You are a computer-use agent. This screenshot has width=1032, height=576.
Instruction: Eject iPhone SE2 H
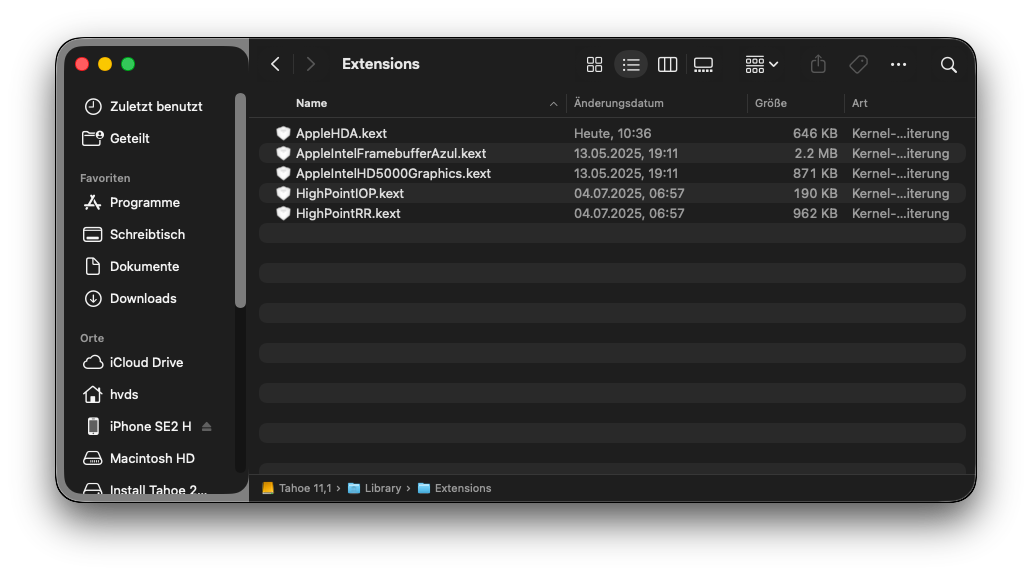click(x=207, y=427)
